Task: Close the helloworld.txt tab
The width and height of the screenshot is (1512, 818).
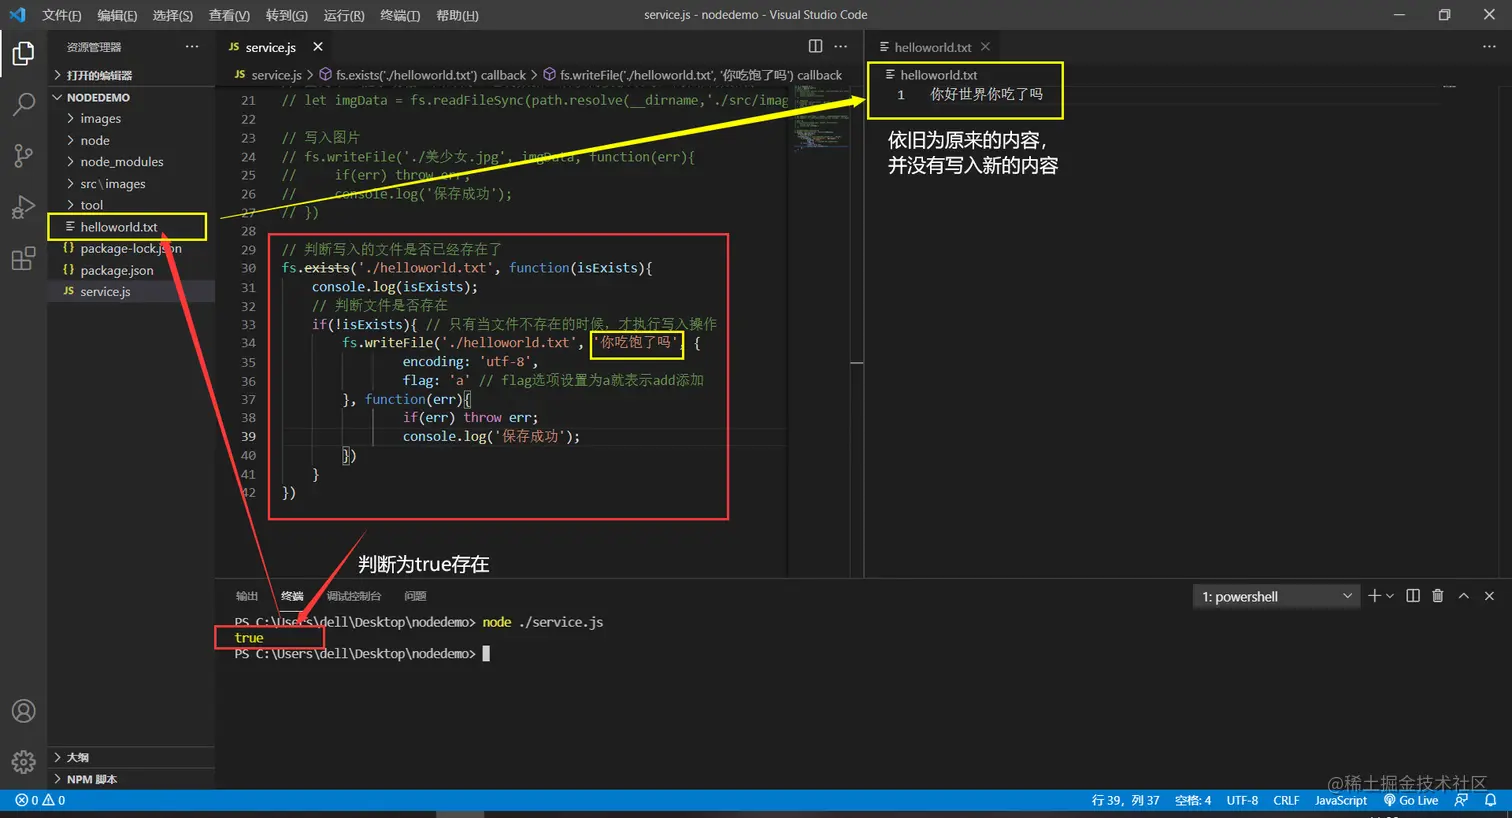Action: pyautogui.click(x=985, y=47)
